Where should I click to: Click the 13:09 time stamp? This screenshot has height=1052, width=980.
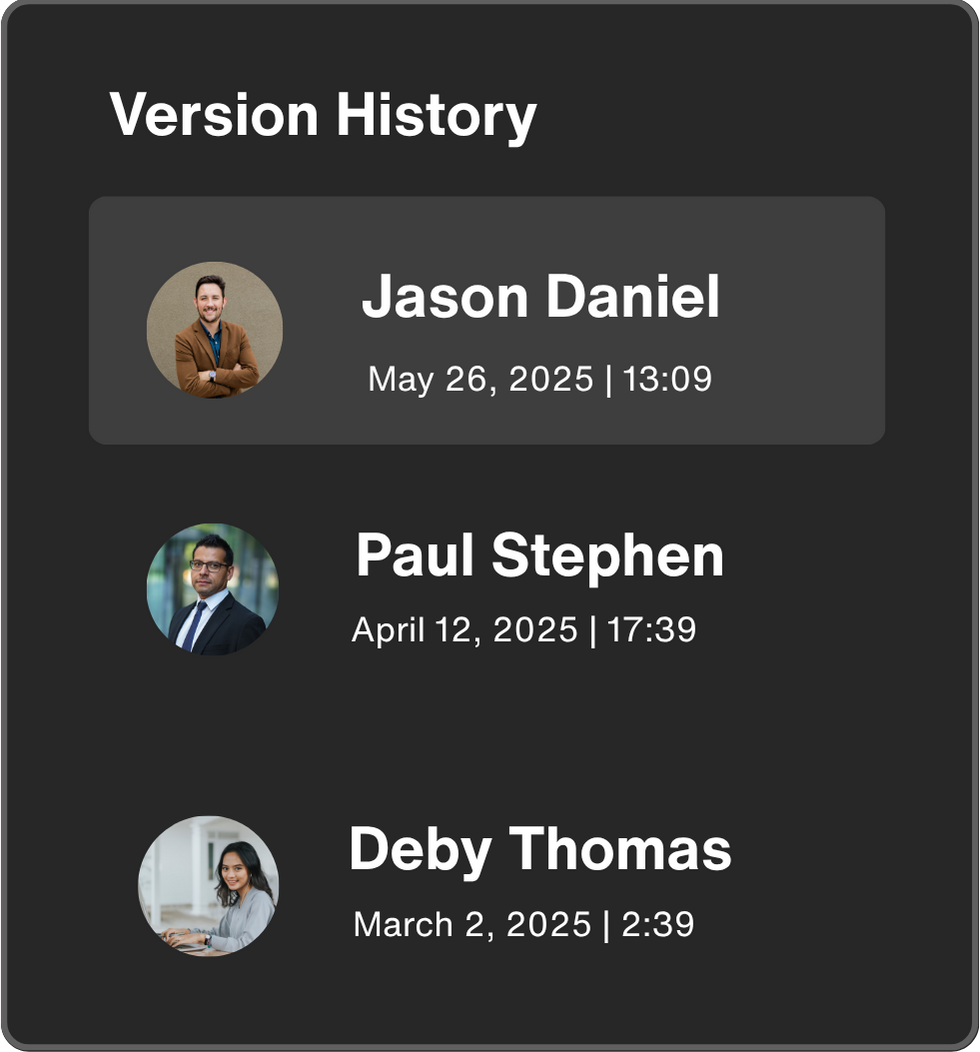coord(667,379)
